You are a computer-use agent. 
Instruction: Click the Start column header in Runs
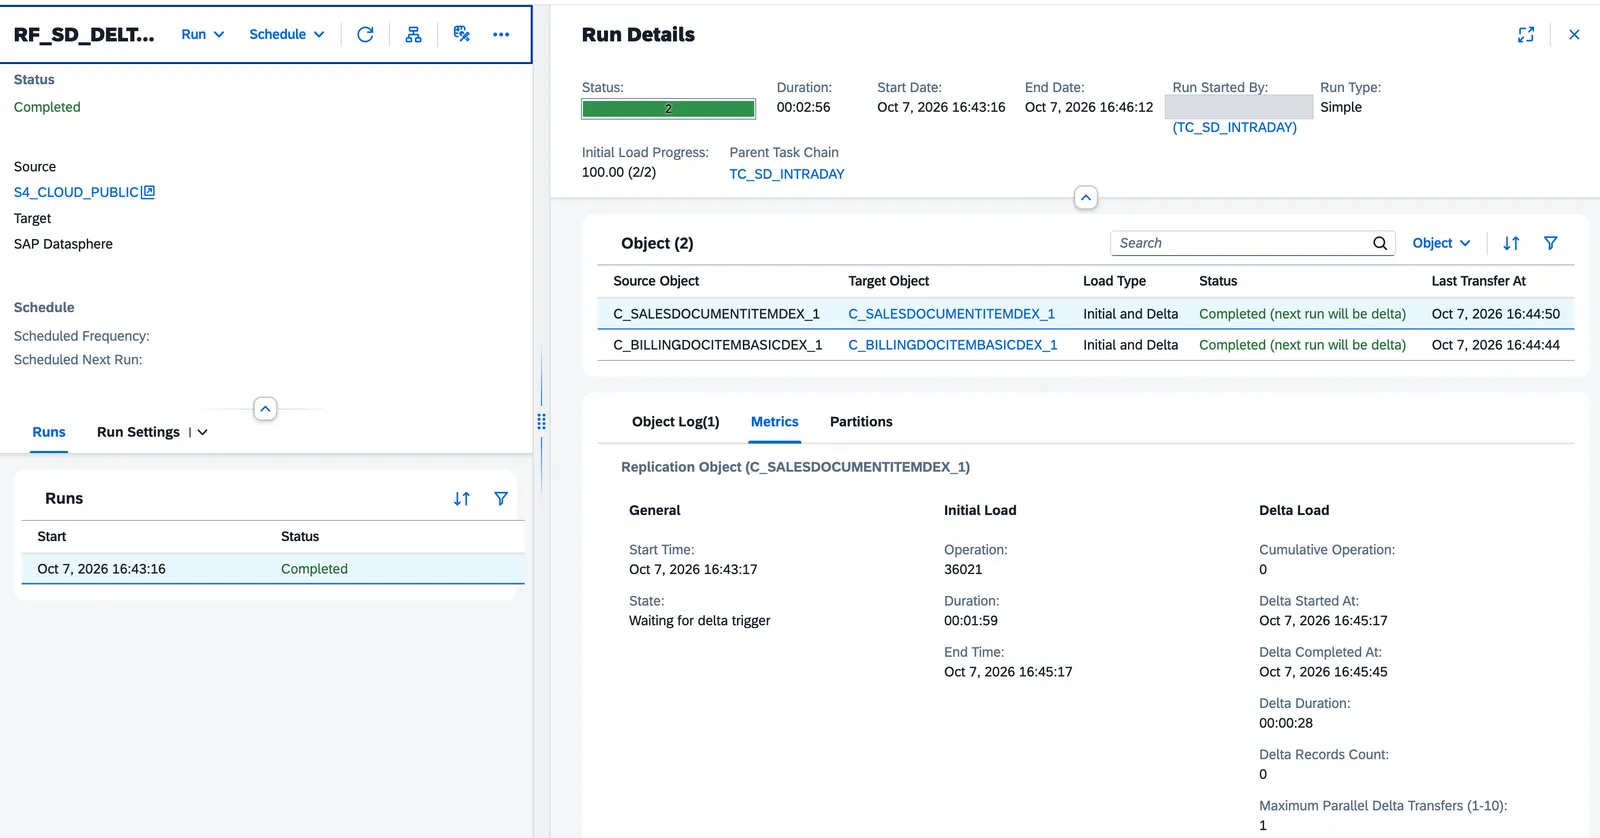(x=52, y=537)
